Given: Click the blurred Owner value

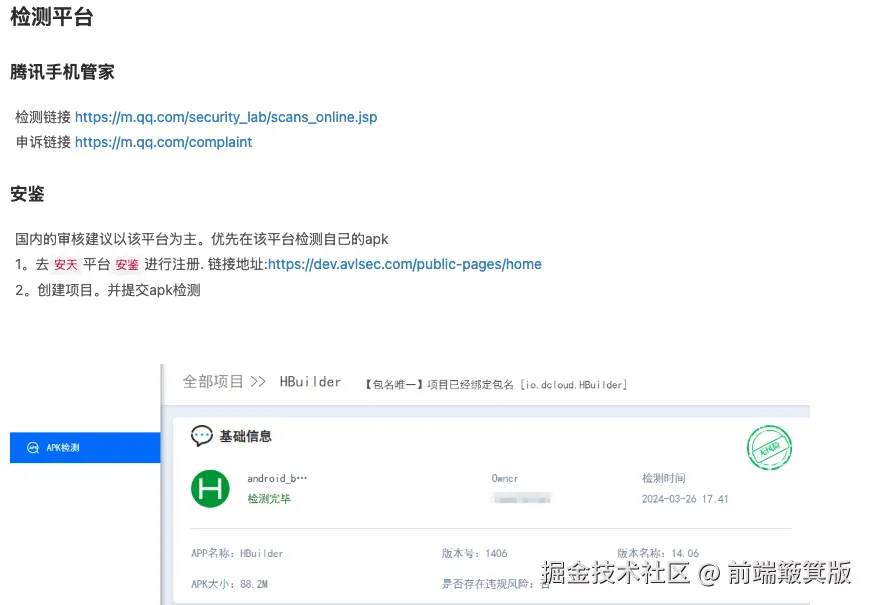Looking at the screenshot, I should (522, 498).
